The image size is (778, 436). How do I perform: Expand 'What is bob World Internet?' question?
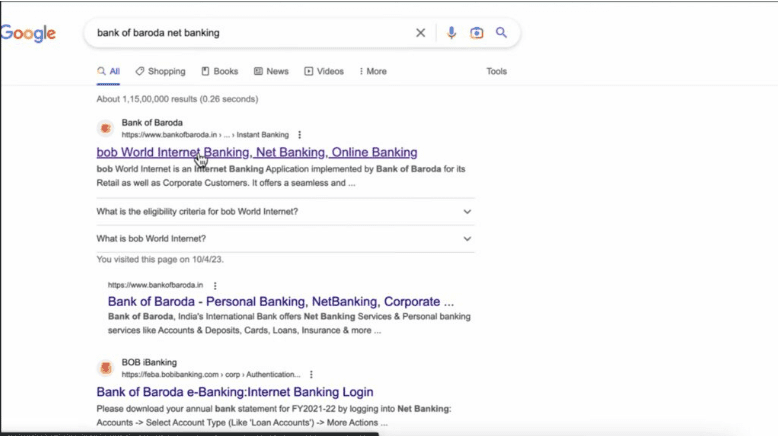tap(285, 239)
